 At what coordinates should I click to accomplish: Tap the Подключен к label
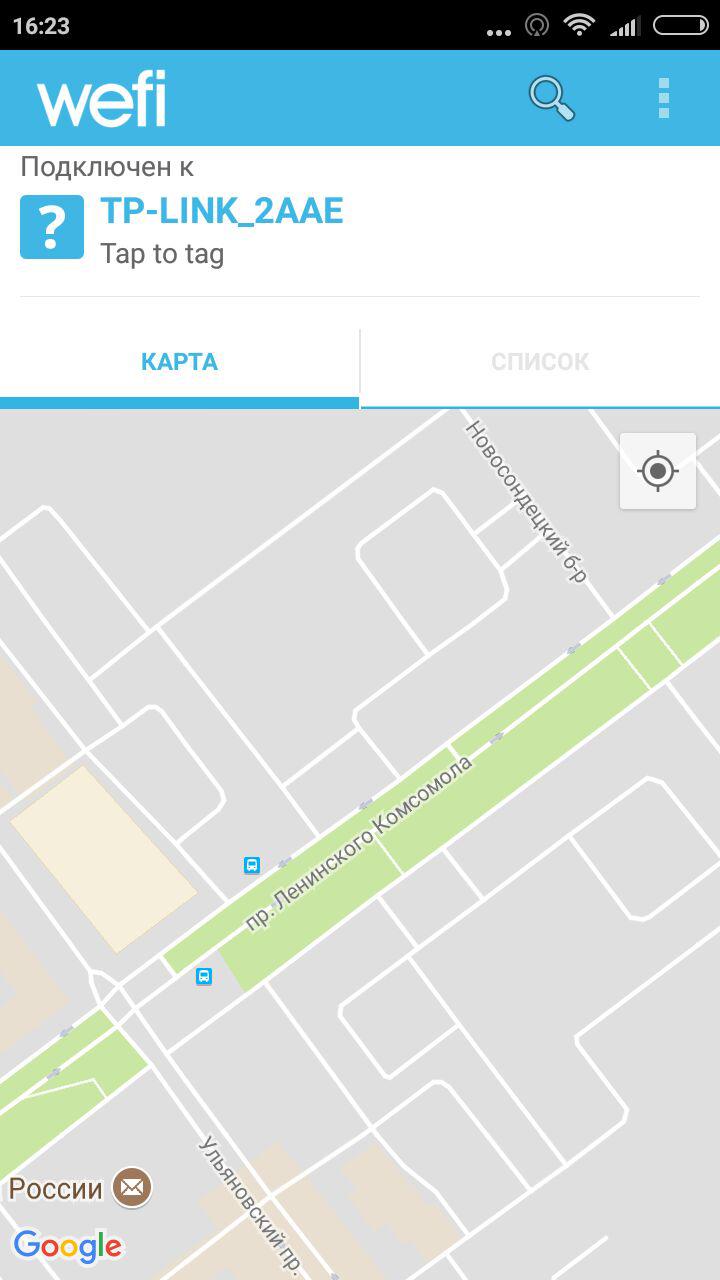(x=107, y=167)
